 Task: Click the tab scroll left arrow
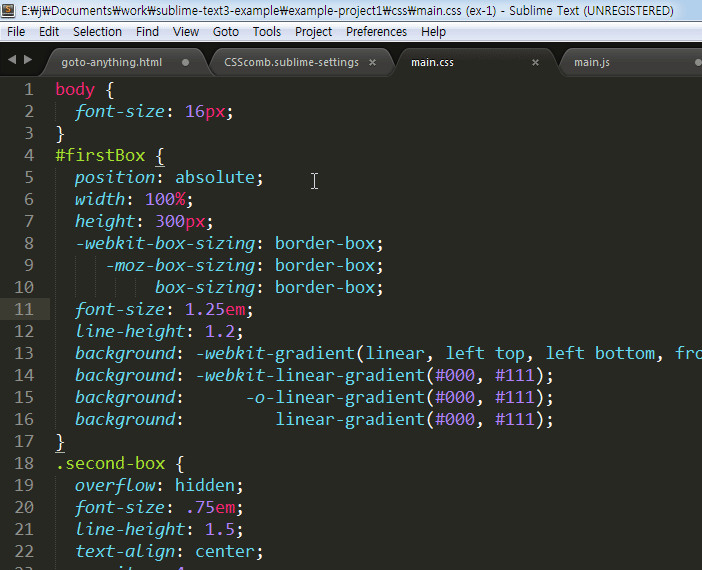(x=12, y=60)
